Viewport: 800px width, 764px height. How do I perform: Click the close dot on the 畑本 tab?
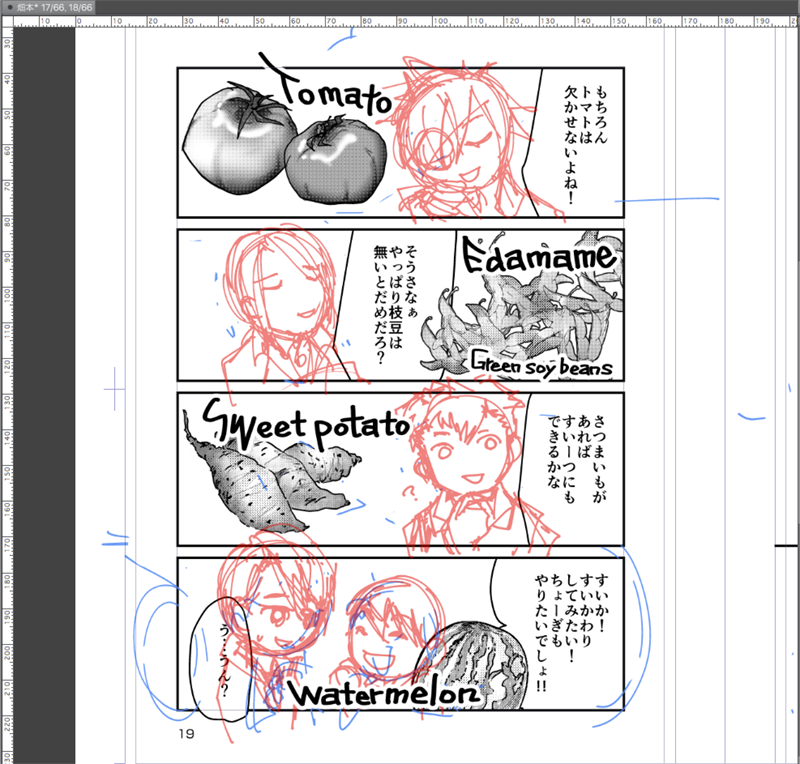(10, 8)
